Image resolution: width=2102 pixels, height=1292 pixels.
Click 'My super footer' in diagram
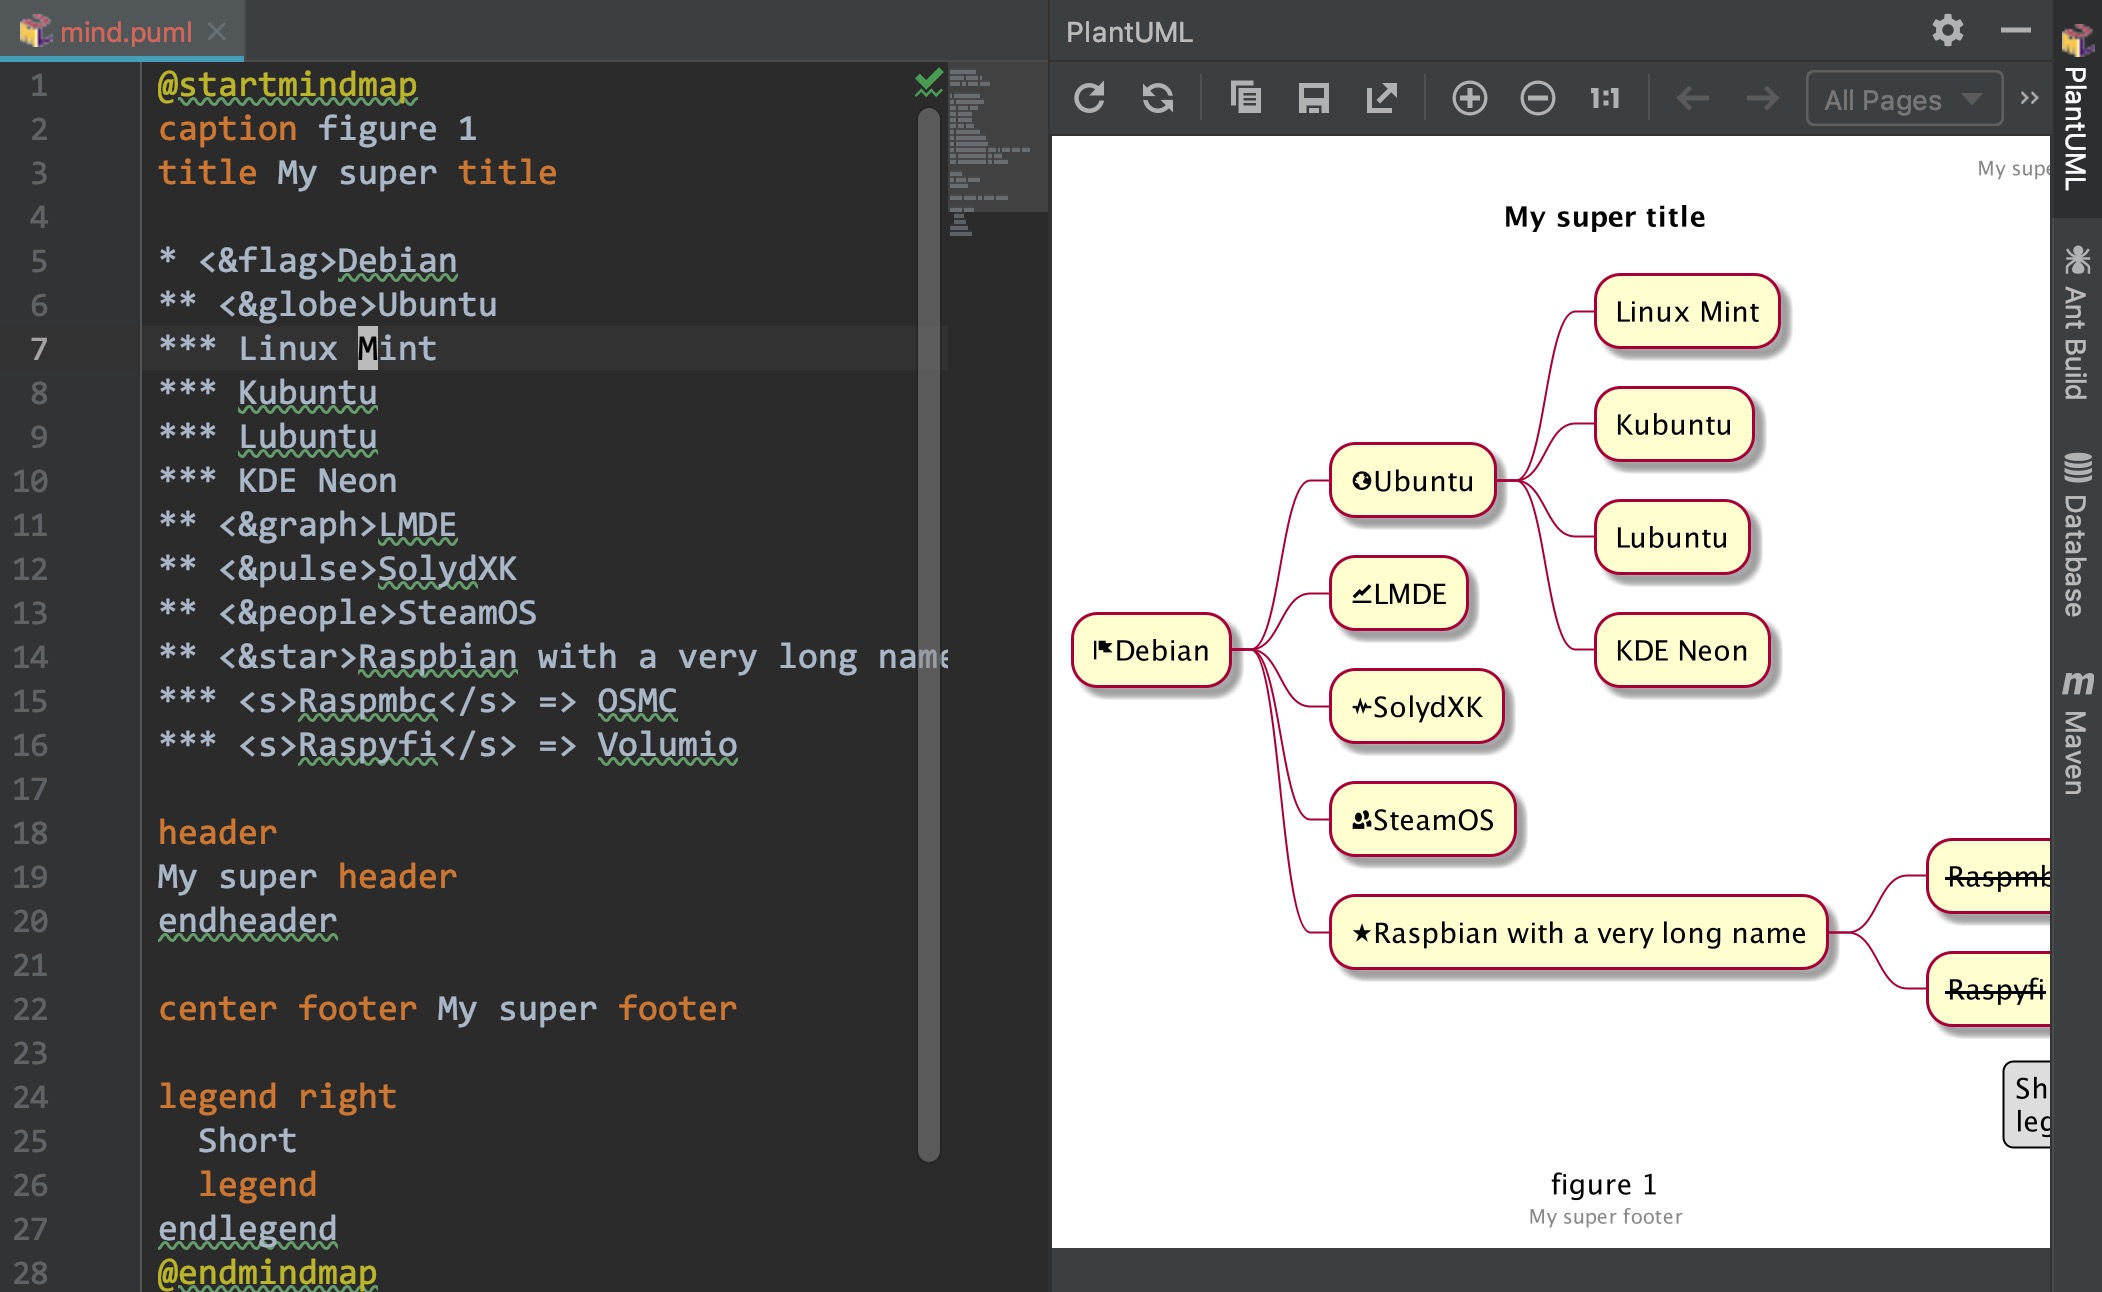pyautogui.click(x=1605, y=1217)
